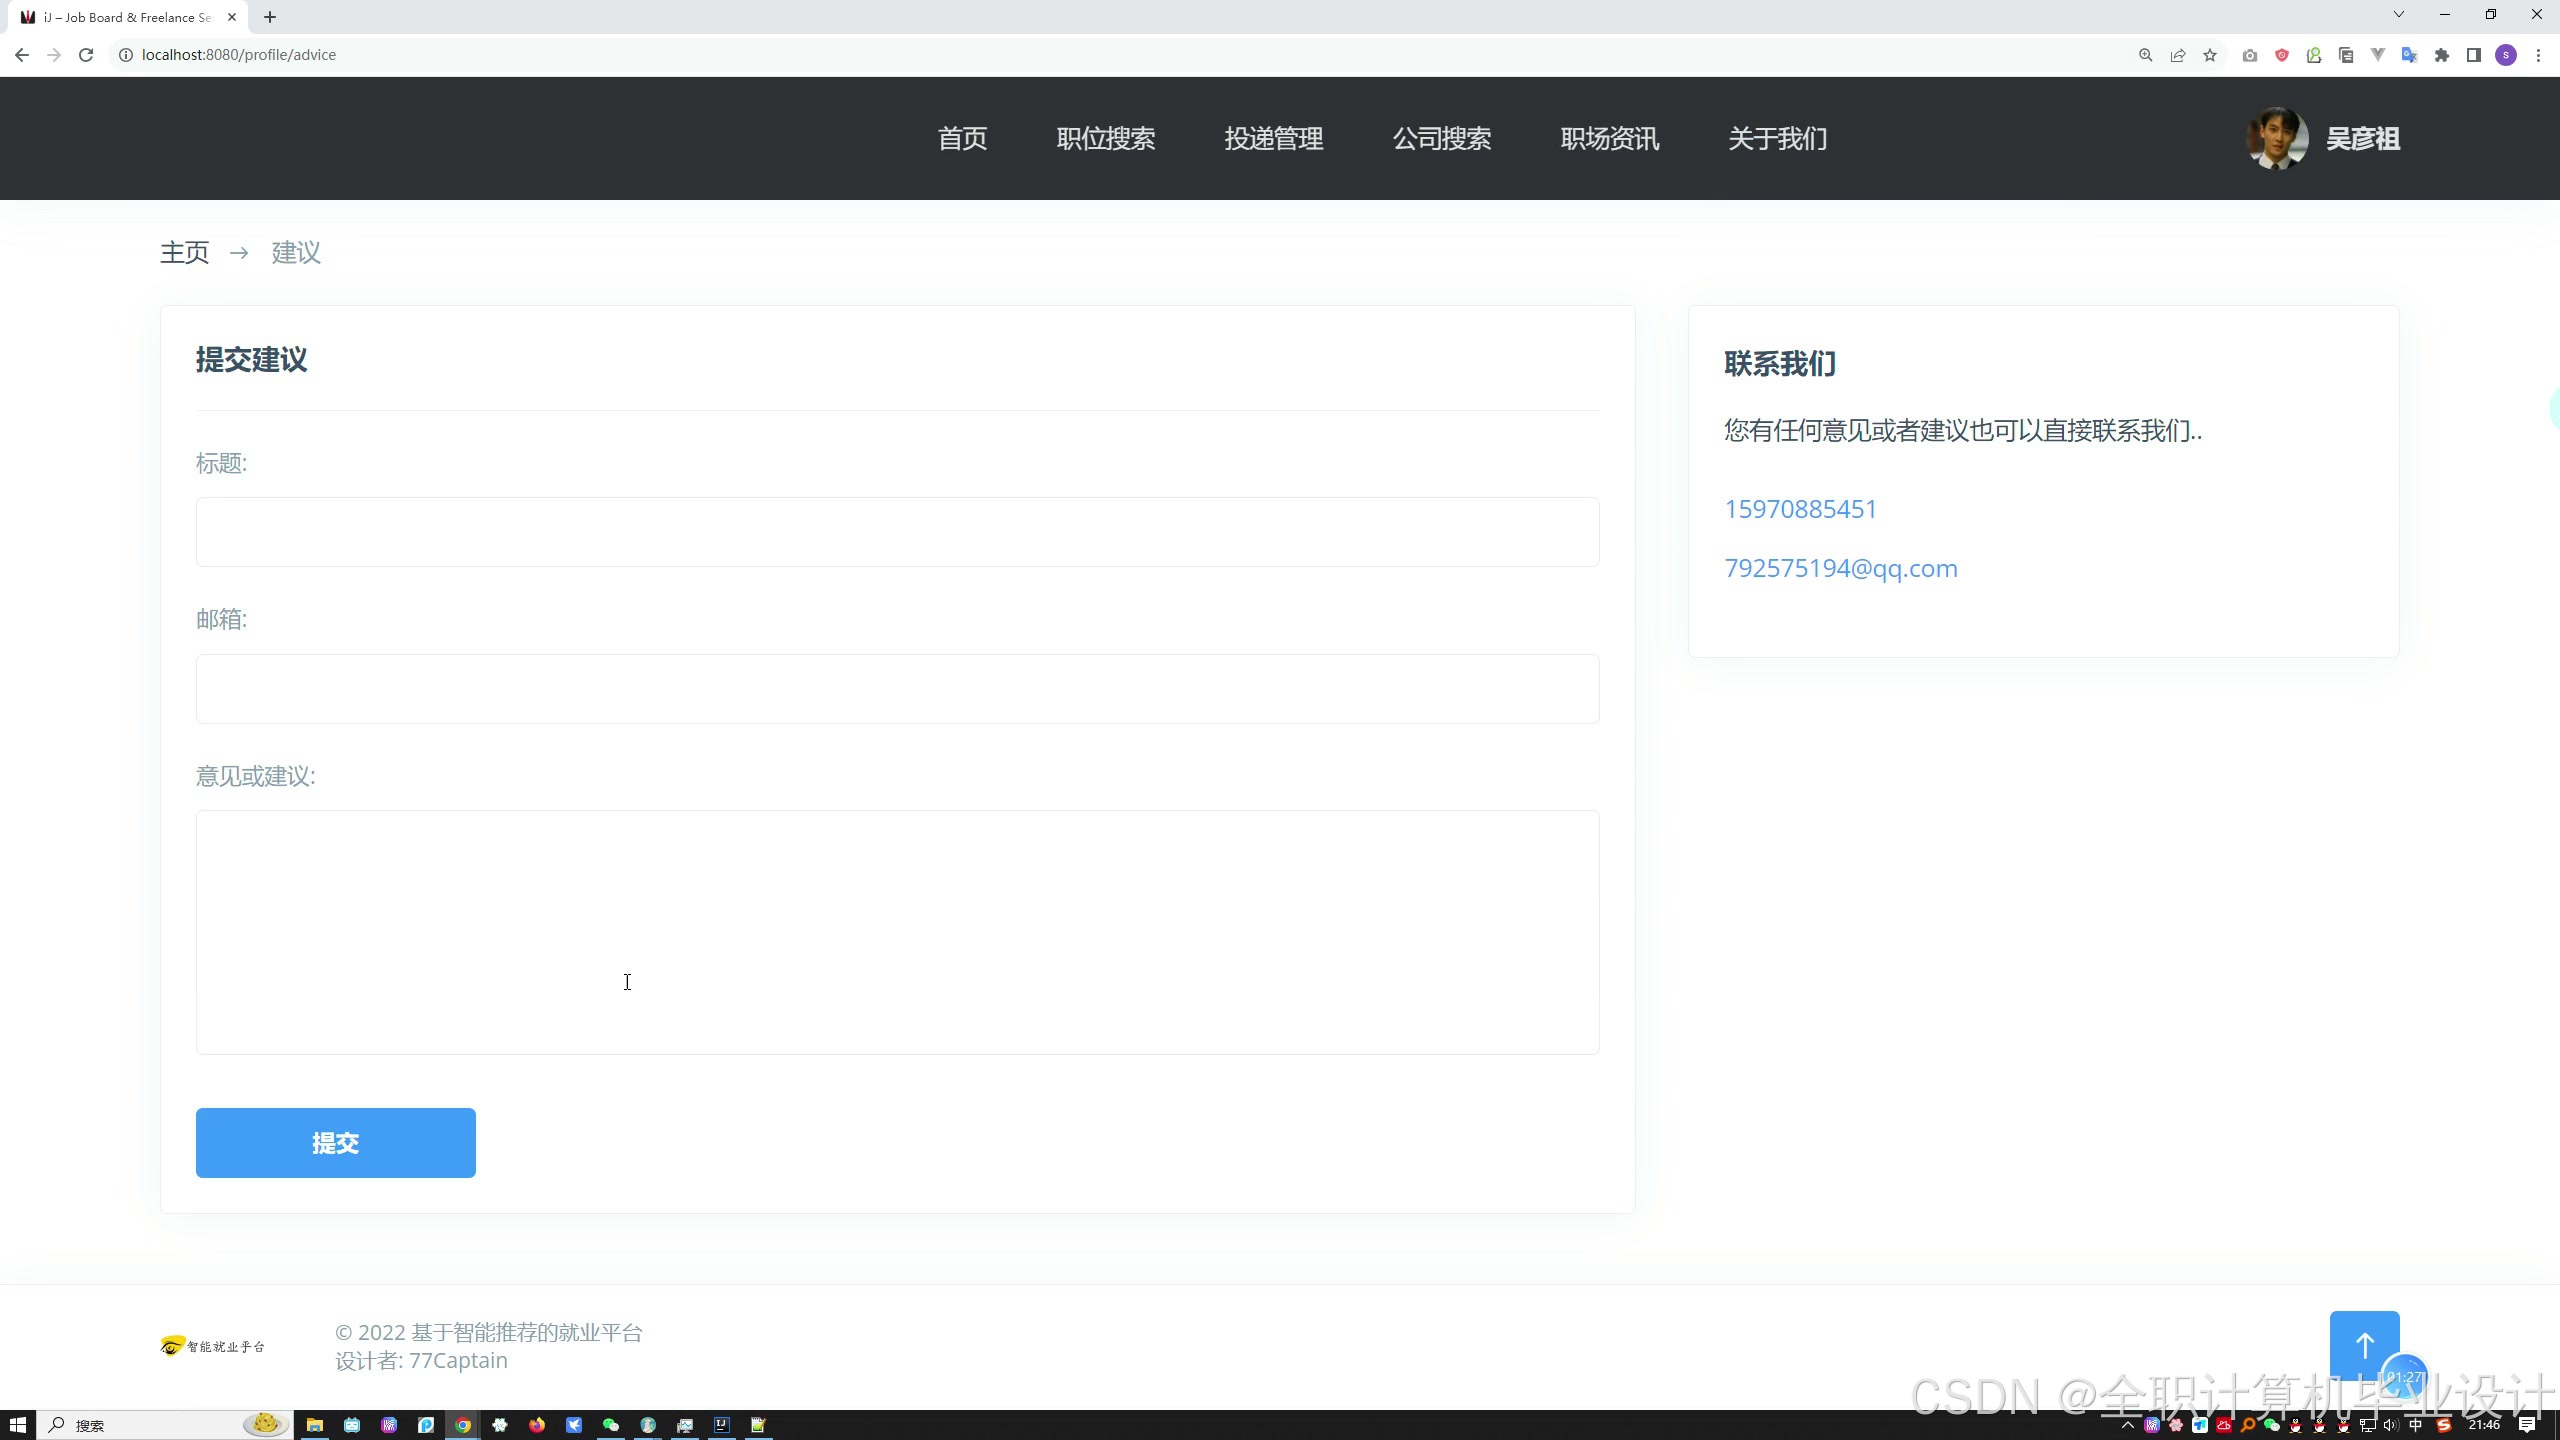Image resolution: width=2560 pixels, height=1440 pixels.
Task: Click the user avatar photo
Action: point(2277,138)
